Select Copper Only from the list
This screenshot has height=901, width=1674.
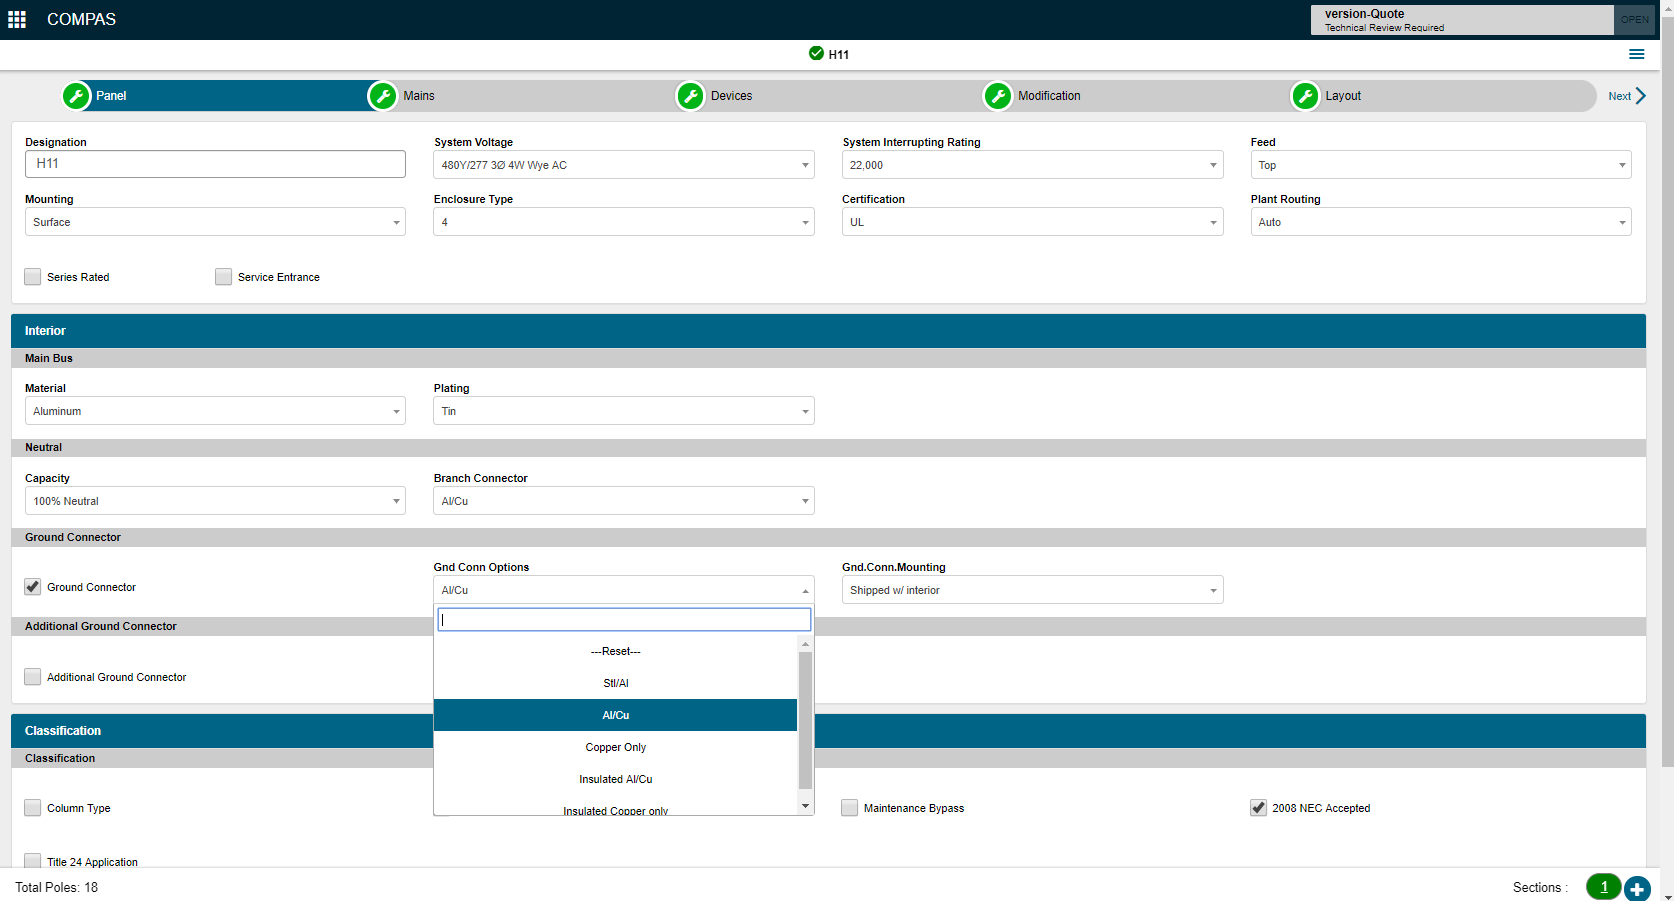pyautogui.click(x=615, y=747)
